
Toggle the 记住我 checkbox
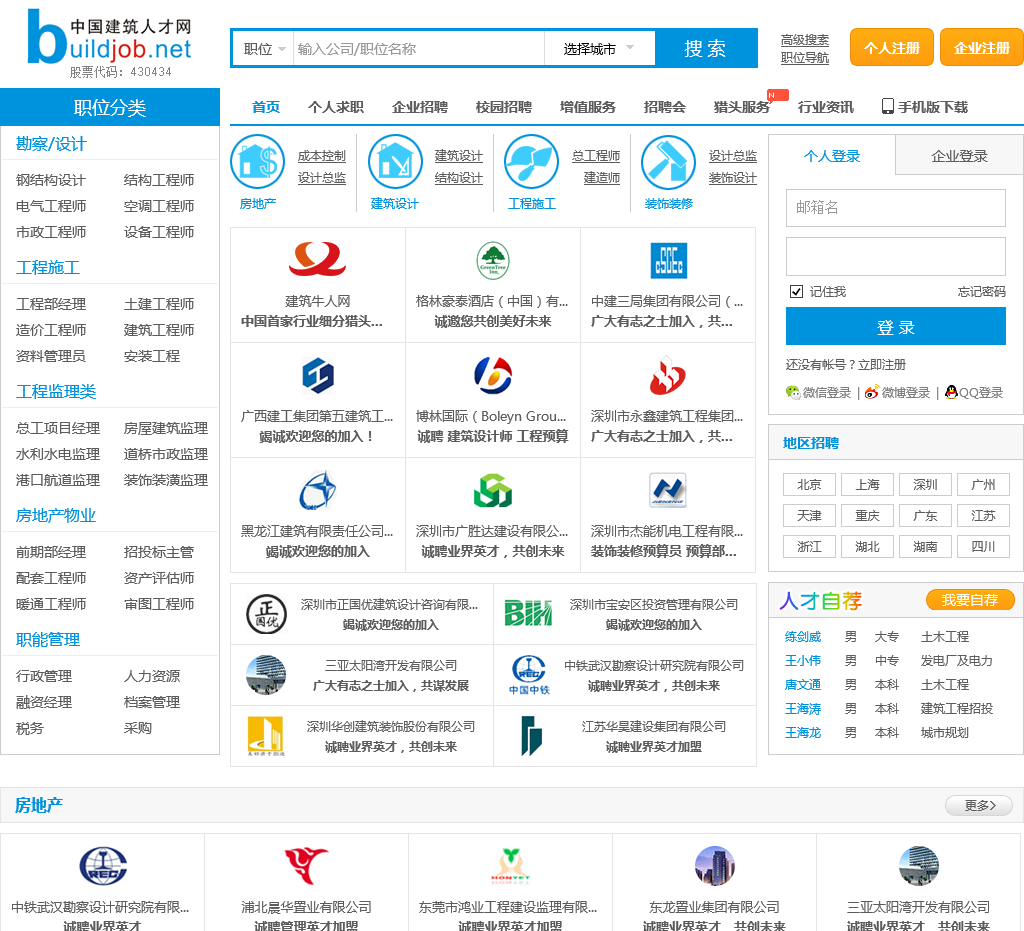(x=796, y=291)
